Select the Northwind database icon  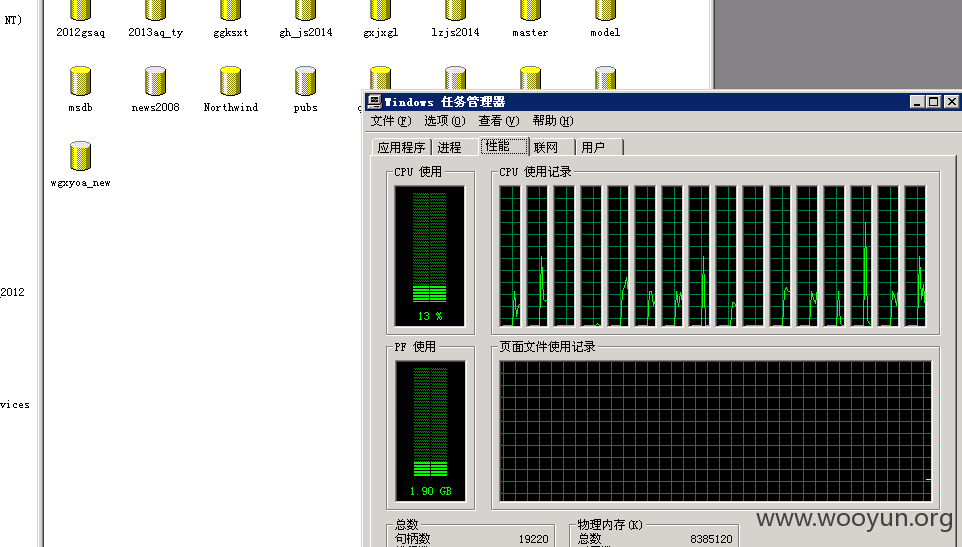(x=230, y=81)
